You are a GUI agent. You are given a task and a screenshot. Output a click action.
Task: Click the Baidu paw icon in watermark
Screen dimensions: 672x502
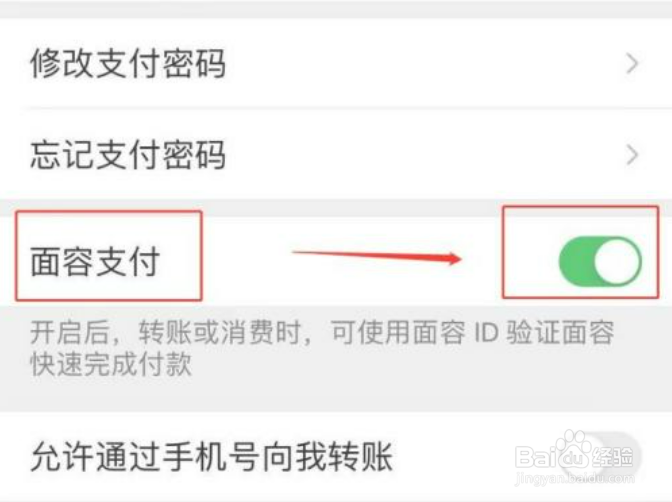pyautogui.click(x=572, y=449)
